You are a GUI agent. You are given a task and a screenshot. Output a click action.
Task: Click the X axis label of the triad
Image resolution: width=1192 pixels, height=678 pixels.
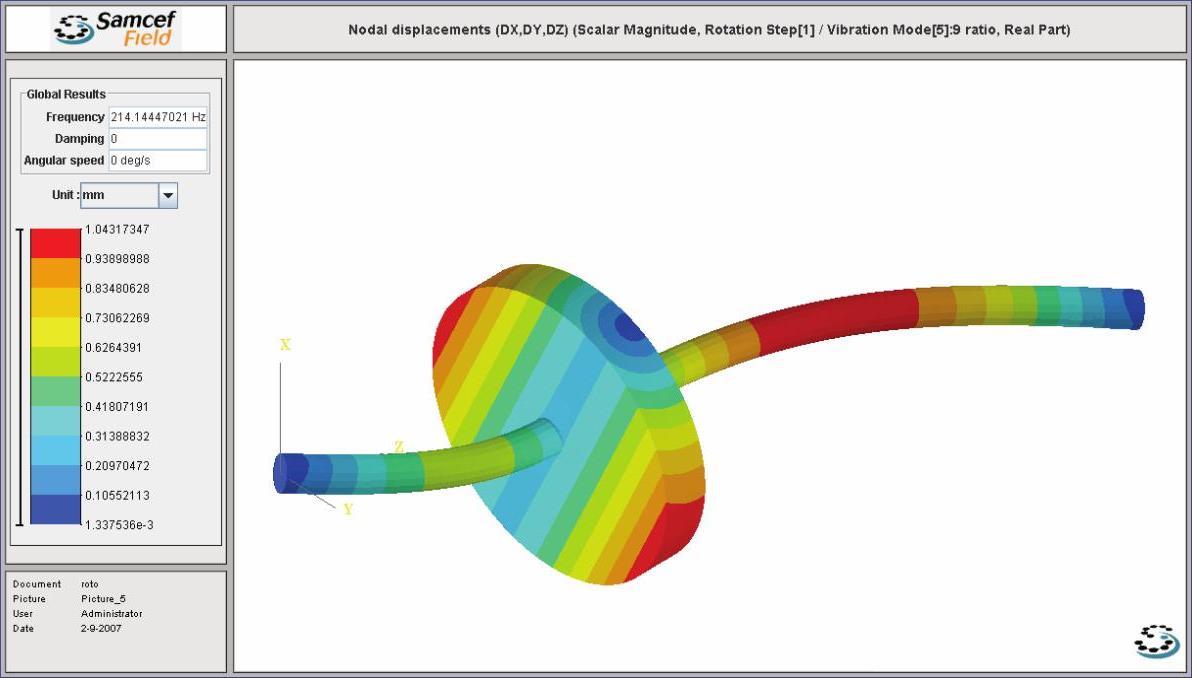(x=285, y=345)
